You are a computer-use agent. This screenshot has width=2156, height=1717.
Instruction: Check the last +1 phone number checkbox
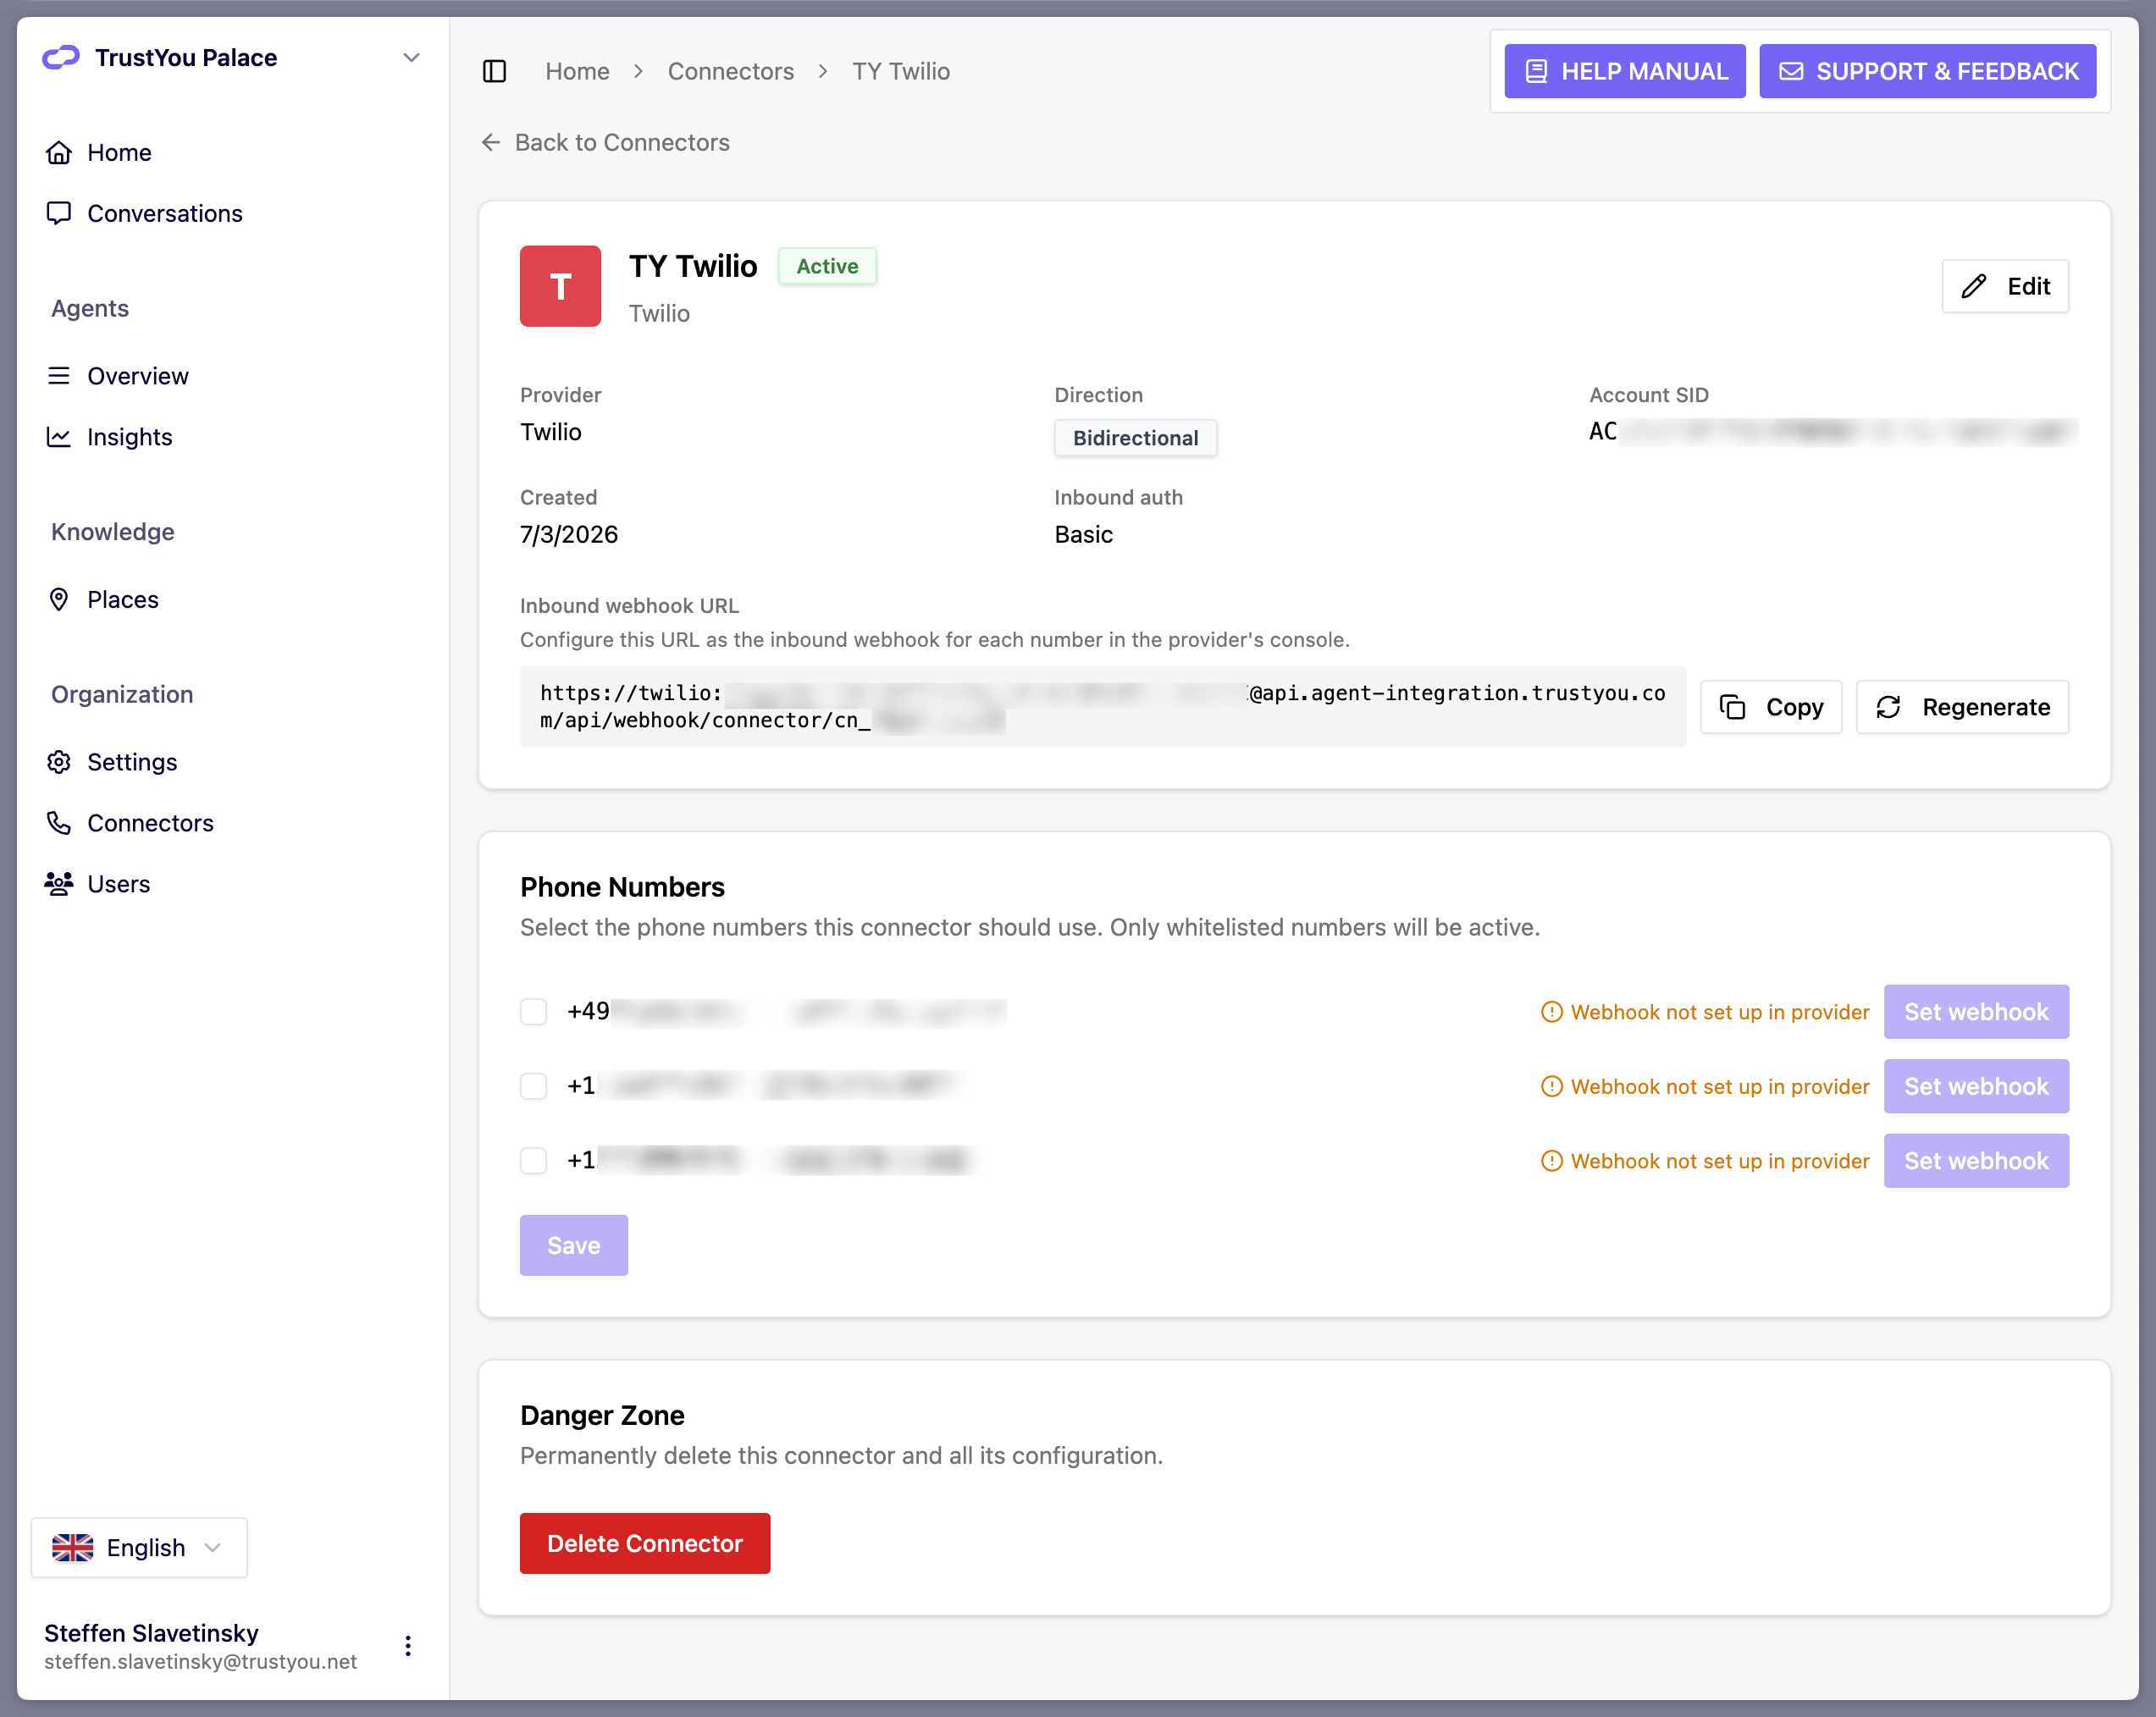534,1160
